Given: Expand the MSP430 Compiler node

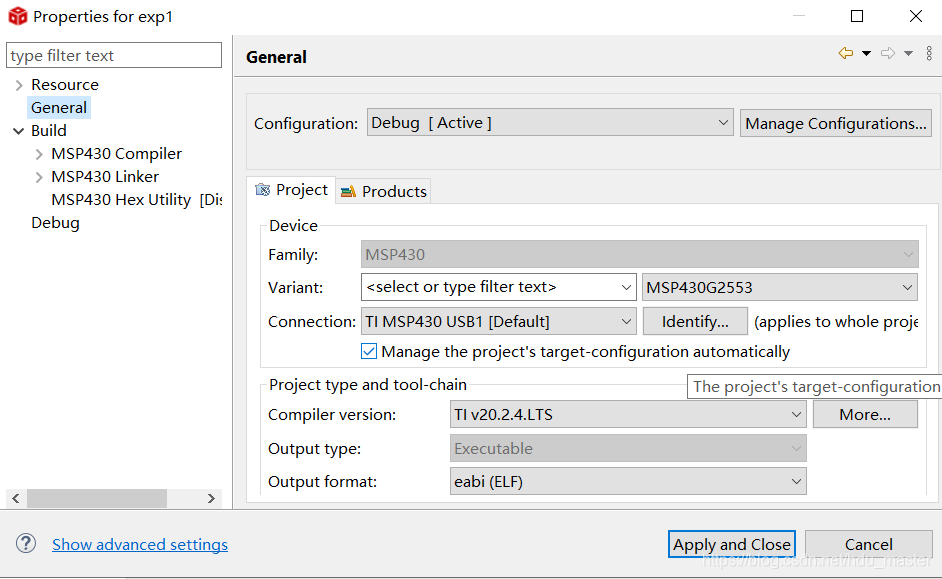Looking at the screenshot, I should (x=39, y=154).
